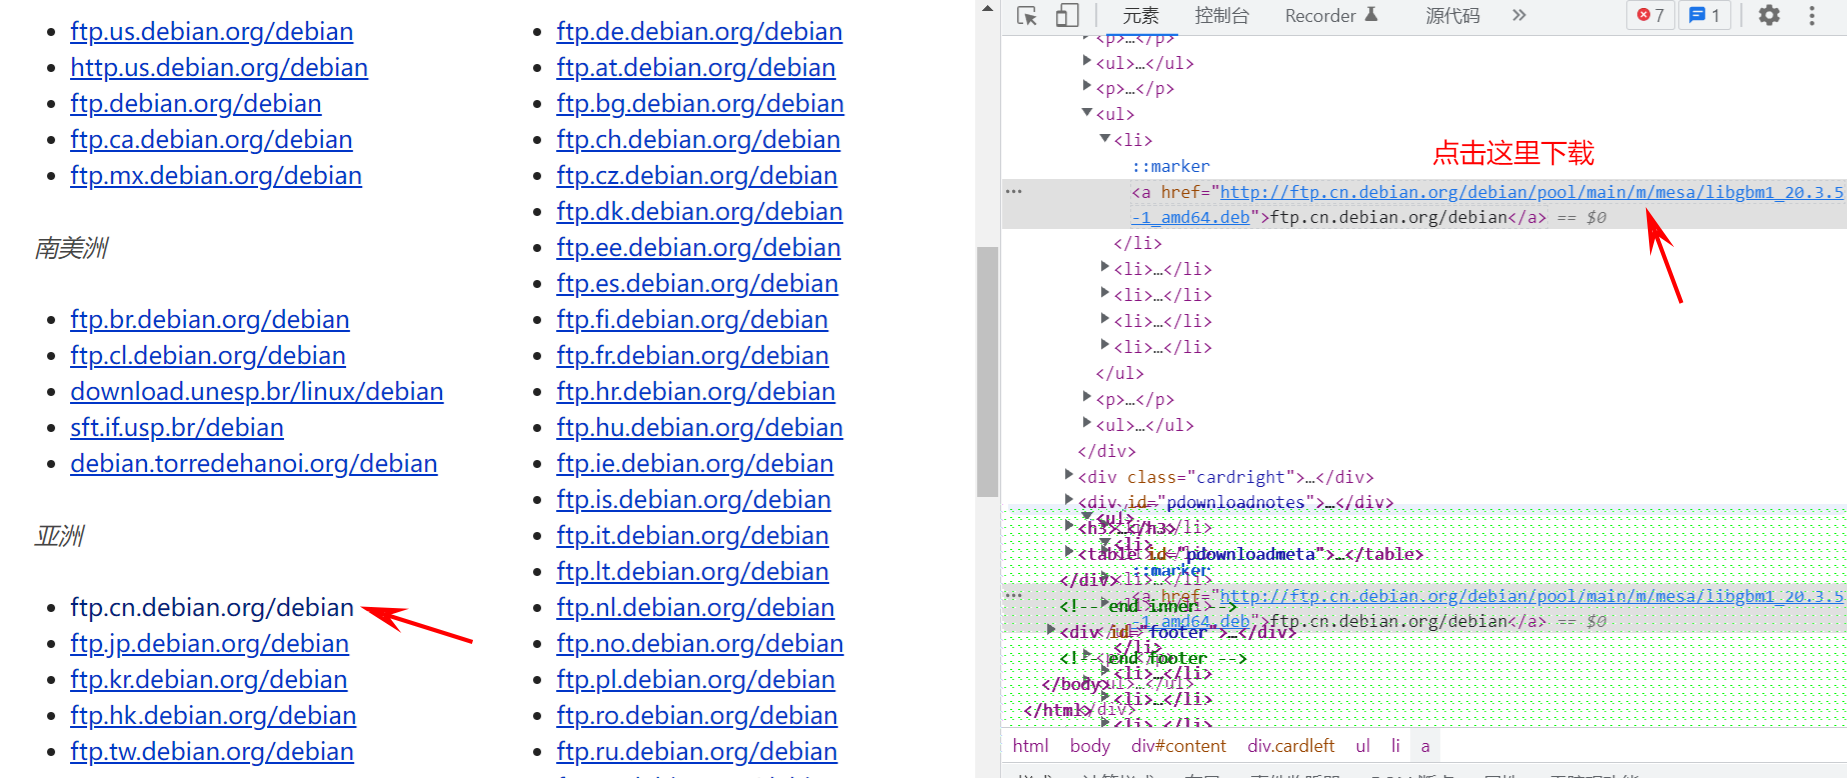The height and width of the screenshot is (778, 1847).
Task: Select div#content in the breadcrumb bar
Action: (x=1178, y=746)
